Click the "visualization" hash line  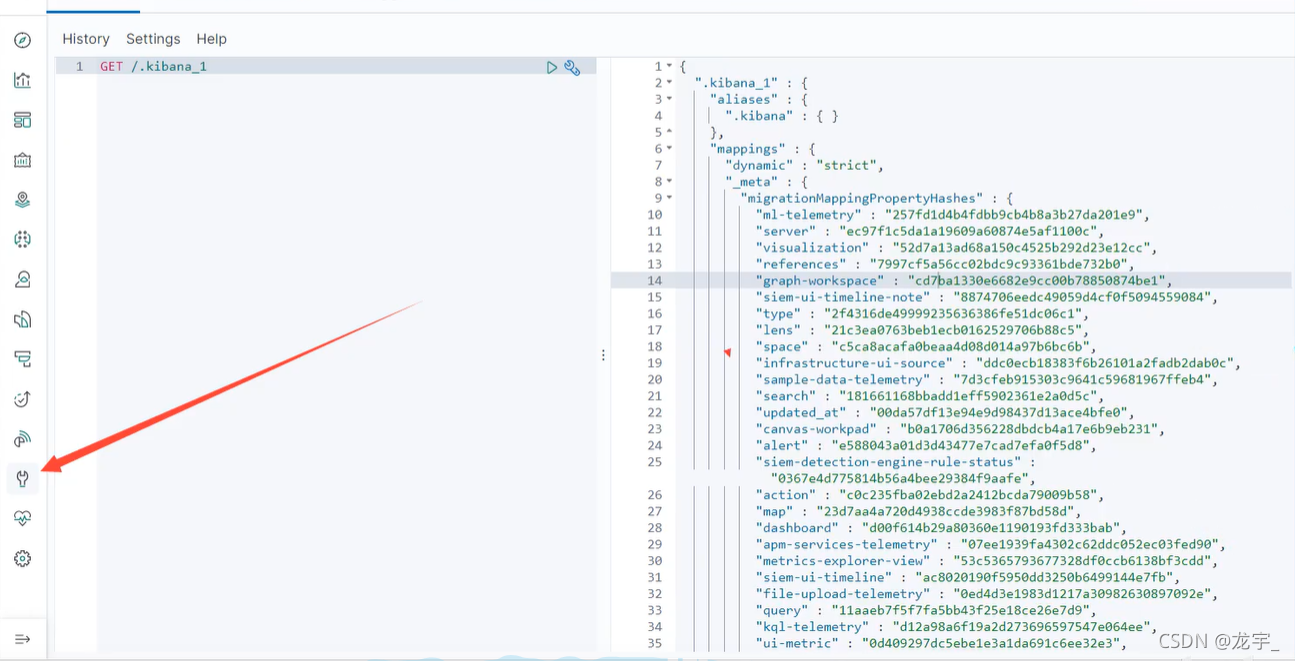pyautogui.click(x=956, y=248)
